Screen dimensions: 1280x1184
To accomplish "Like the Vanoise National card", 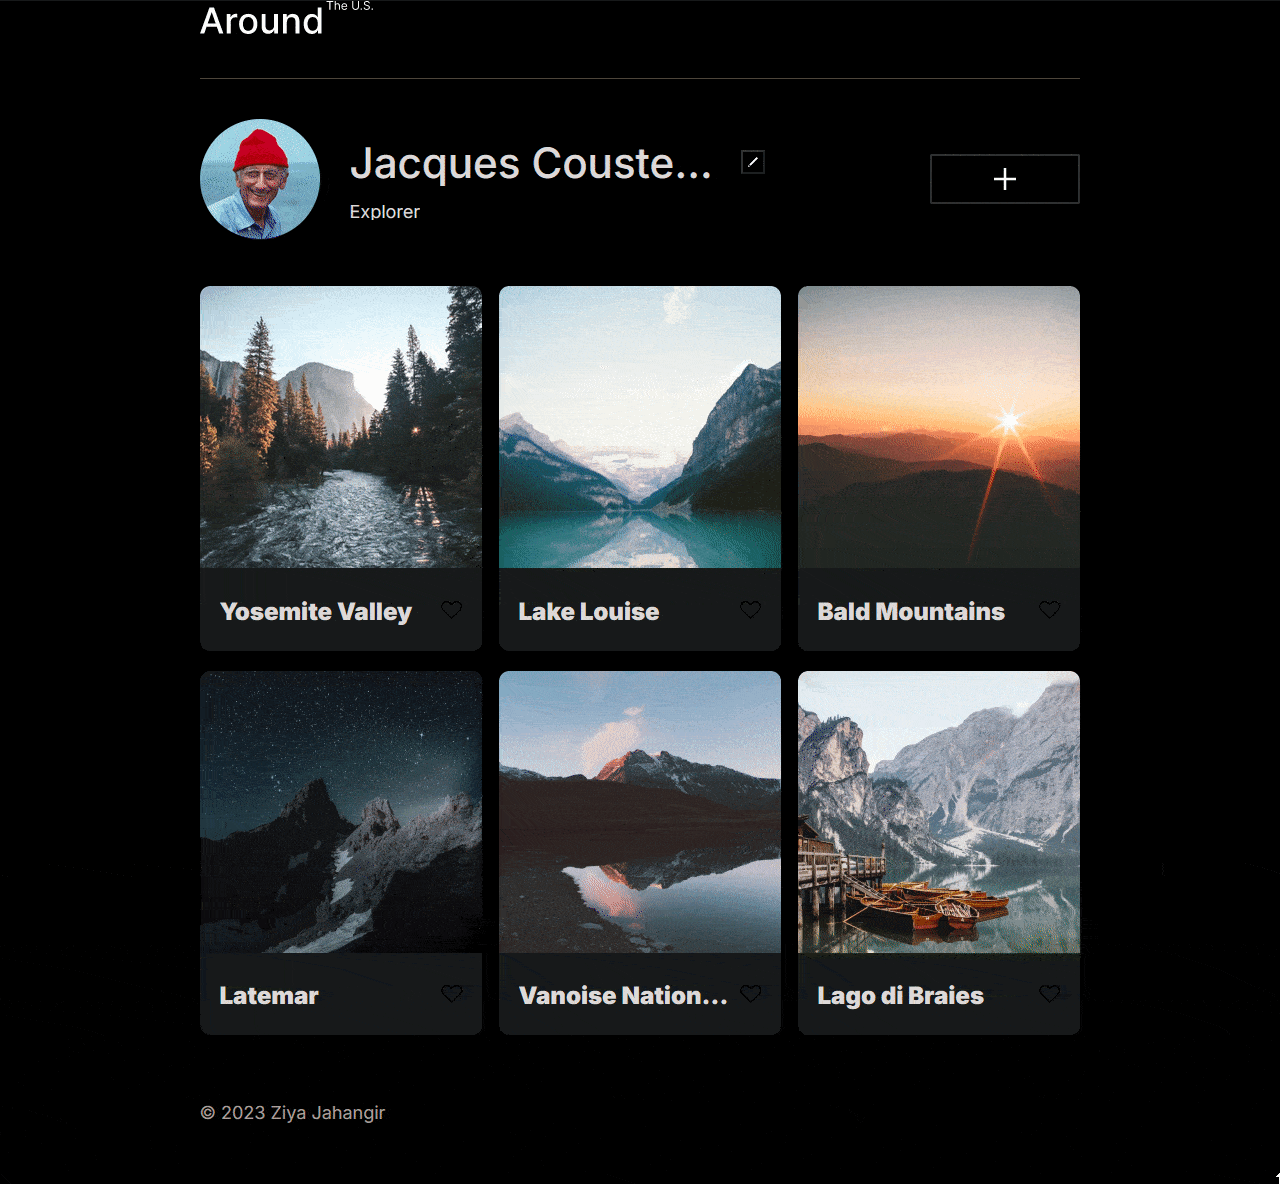I will tap(751, 994).
